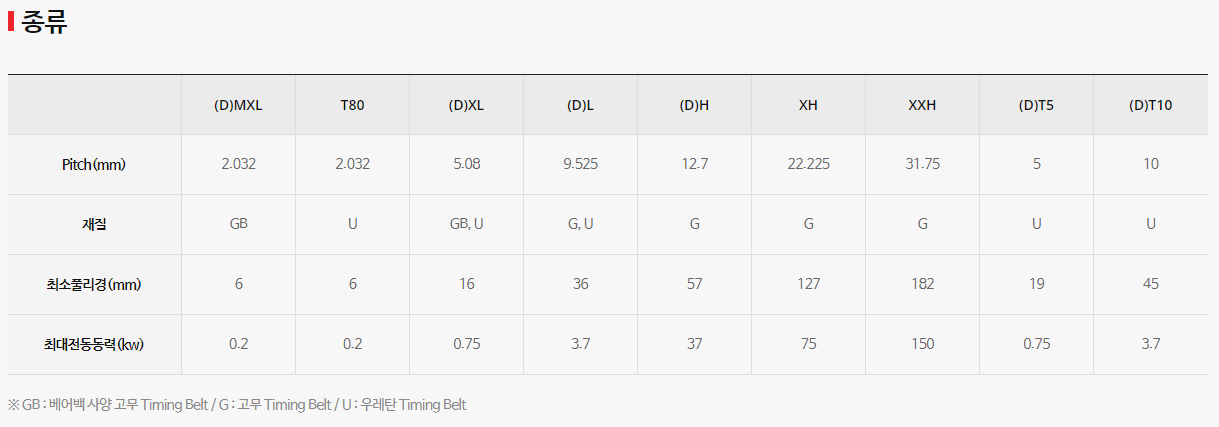
Task: Select the 182 minimum pulley cell
Action: (x=922, y=285)
